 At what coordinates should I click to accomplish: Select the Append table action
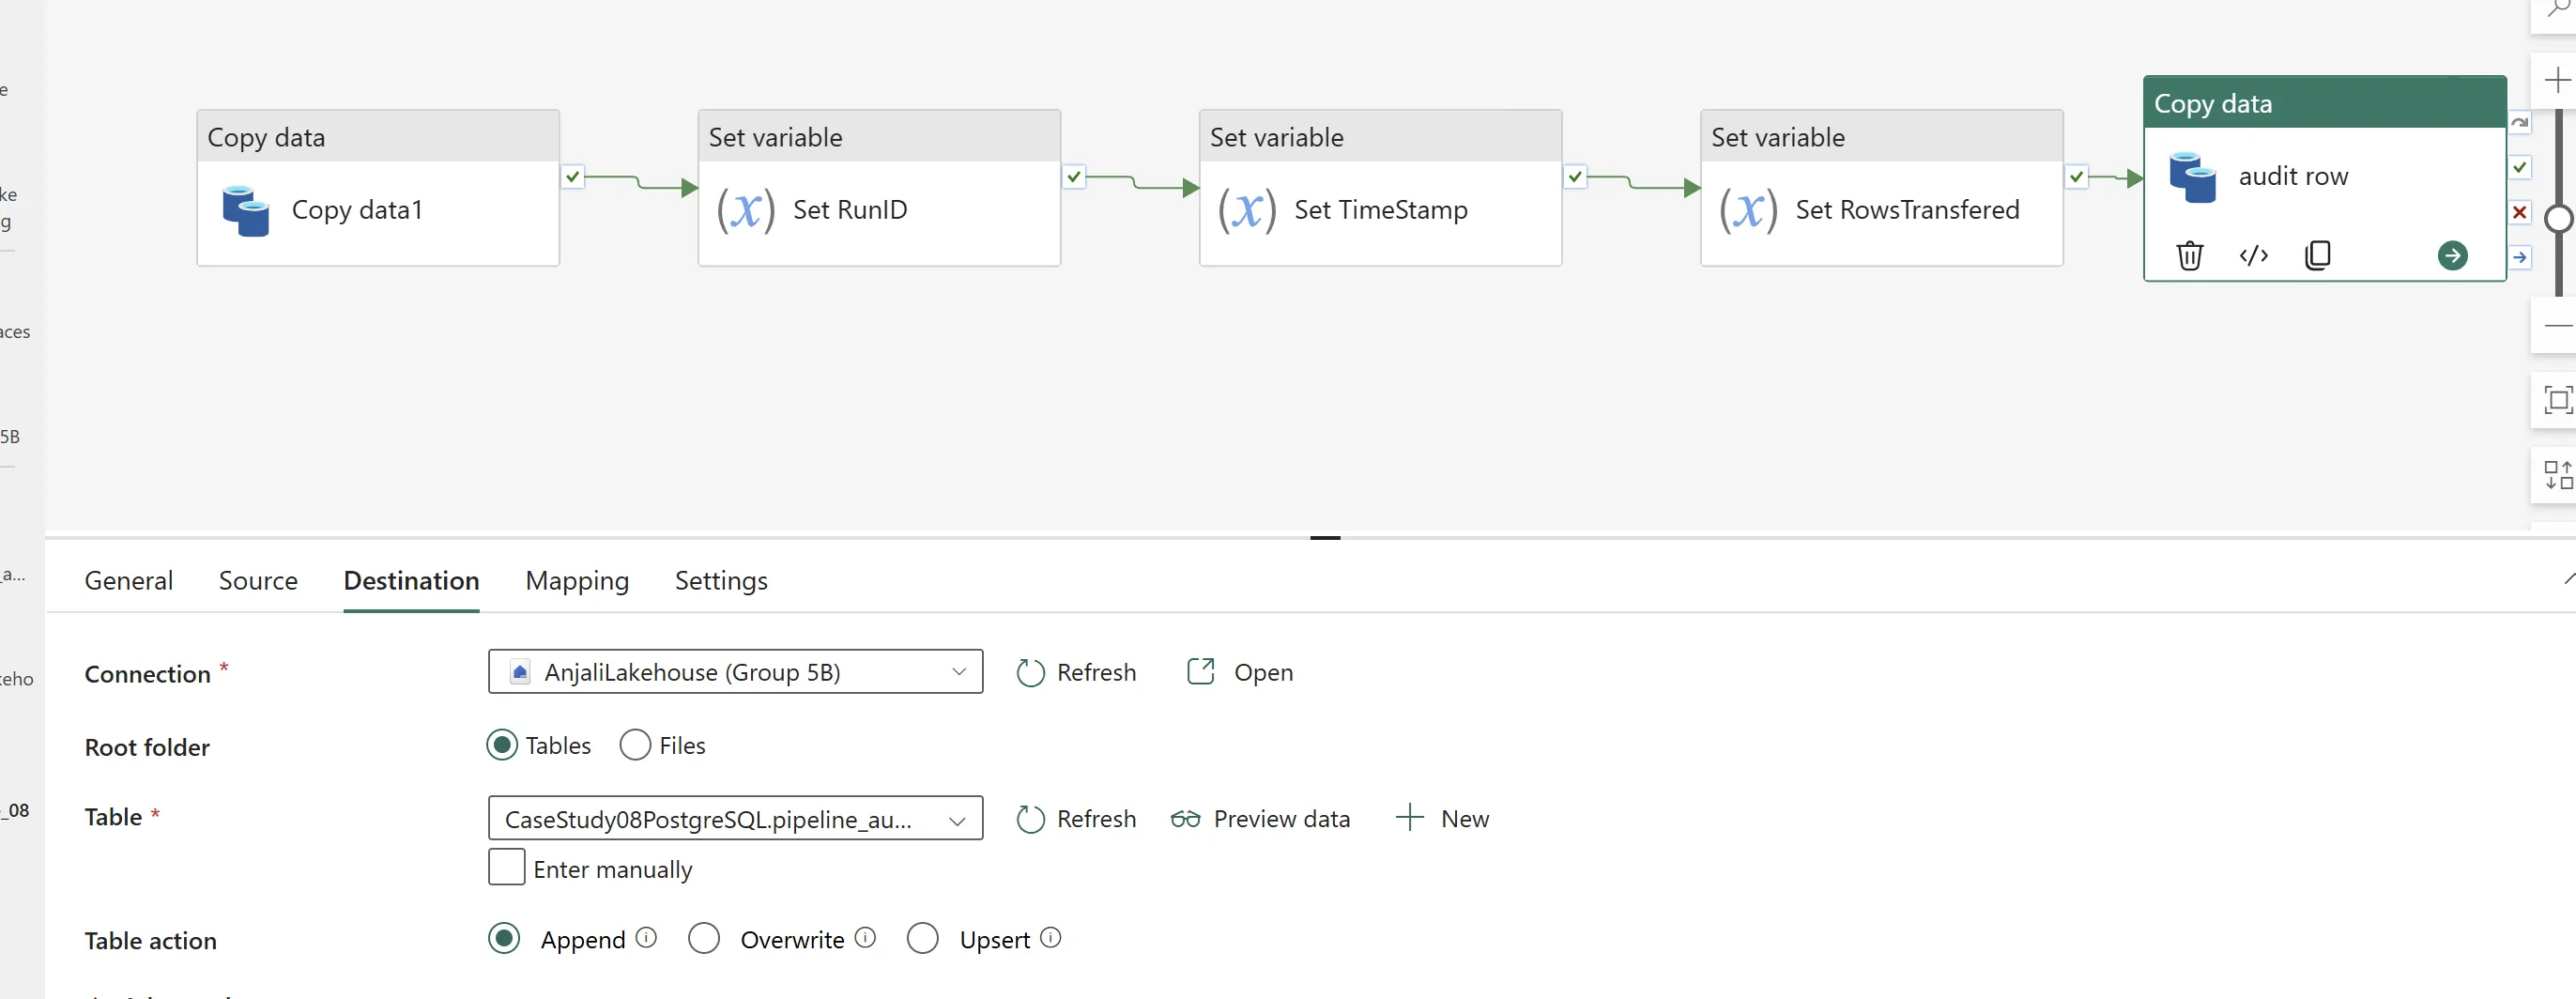[x=504, y=938]
